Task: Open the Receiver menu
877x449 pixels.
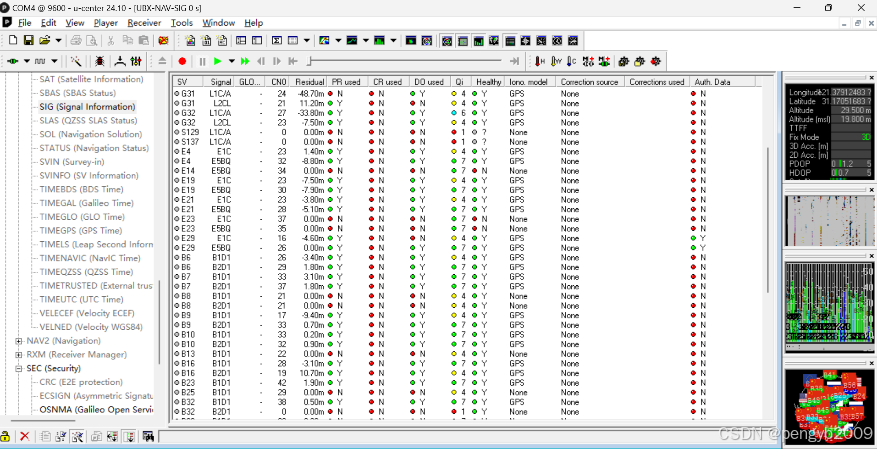Action: coord(144,23)
